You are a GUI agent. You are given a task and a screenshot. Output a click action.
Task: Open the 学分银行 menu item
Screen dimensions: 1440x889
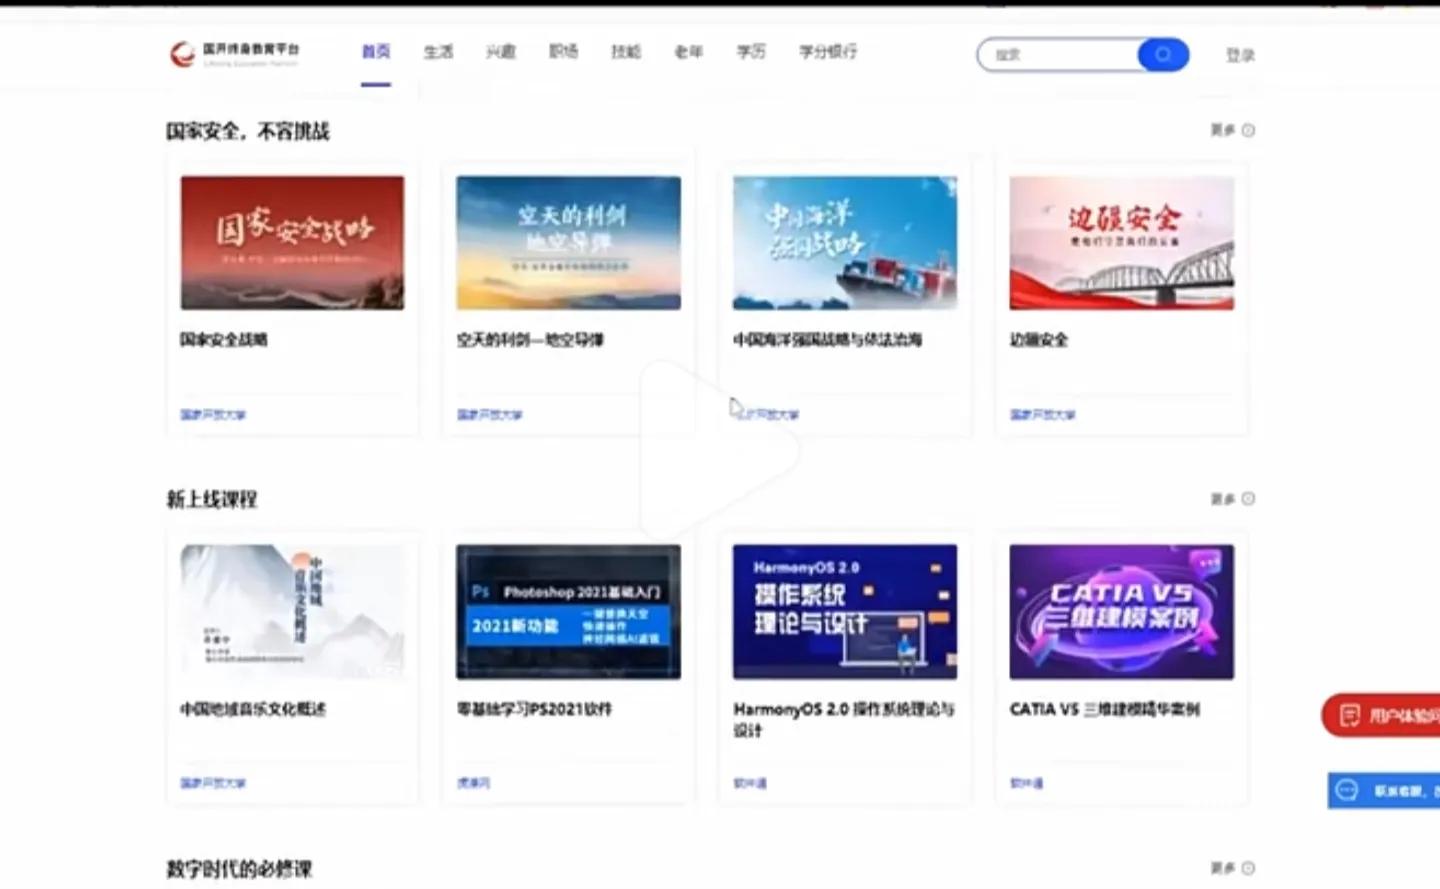827,53
